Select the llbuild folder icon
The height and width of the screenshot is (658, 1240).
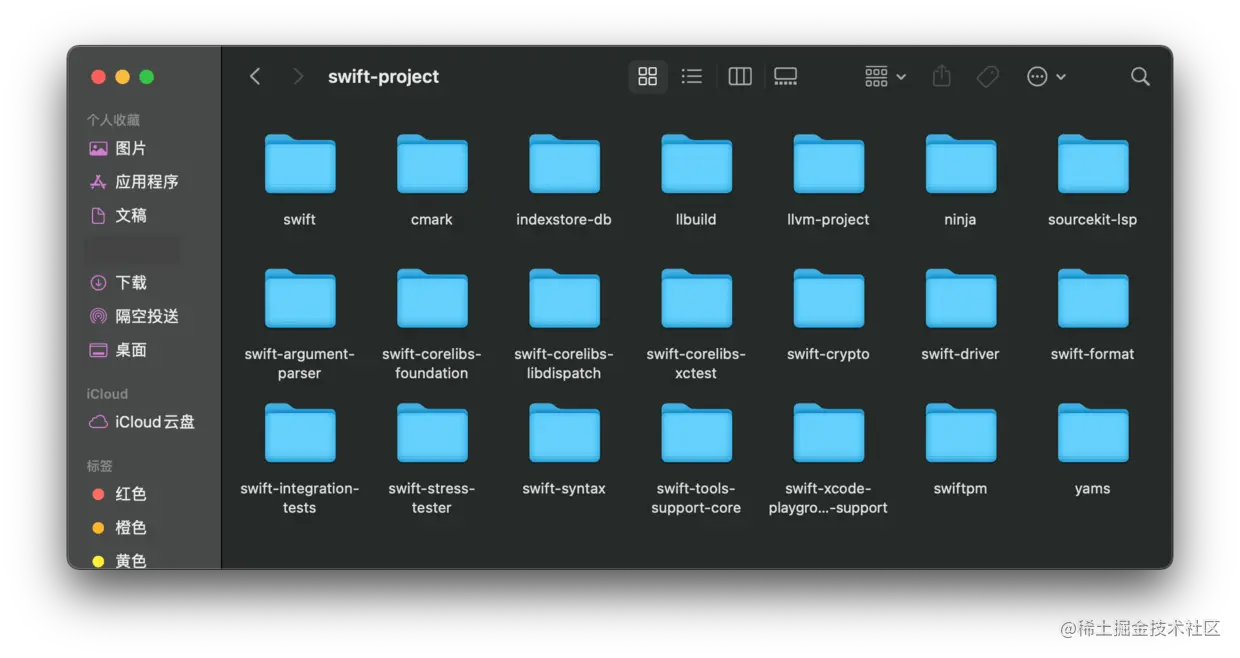pos(696,164)
